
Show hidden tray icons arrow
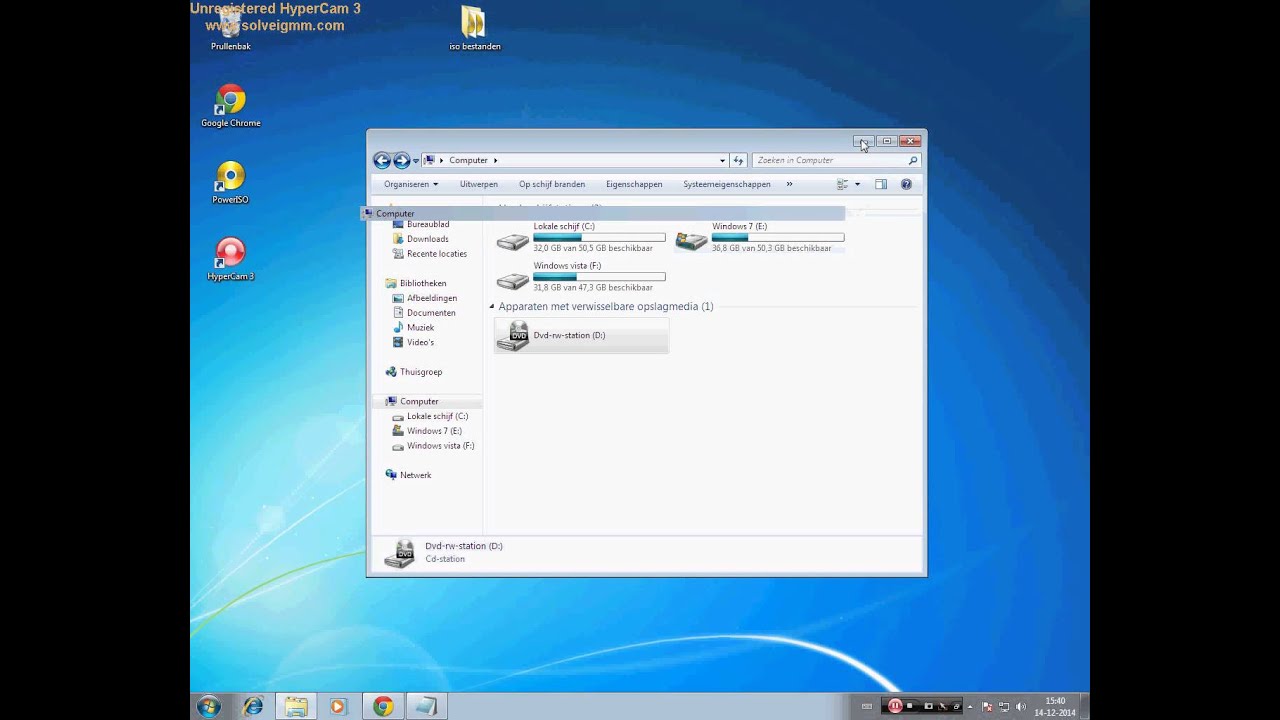970,707
